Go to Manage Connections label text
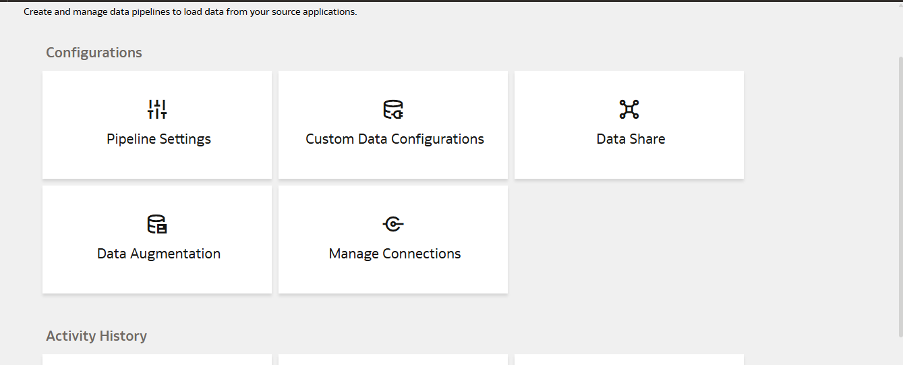 [x=395, y=254]
